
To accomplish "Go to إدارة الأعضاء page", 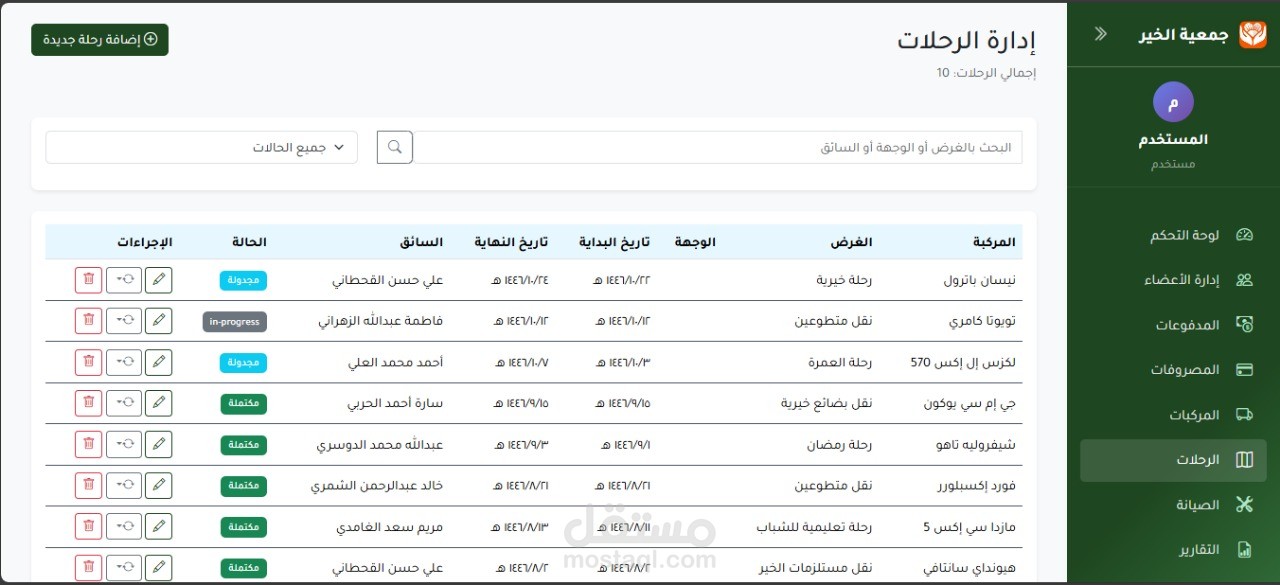I will pos(1173,280).
